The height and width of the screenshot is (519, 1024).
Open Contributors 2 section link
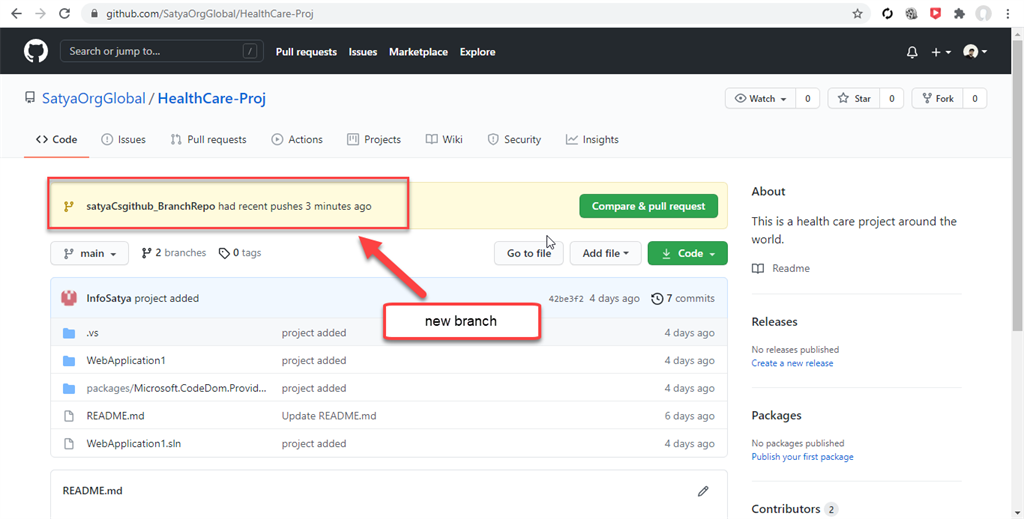(x=795, y=509)
